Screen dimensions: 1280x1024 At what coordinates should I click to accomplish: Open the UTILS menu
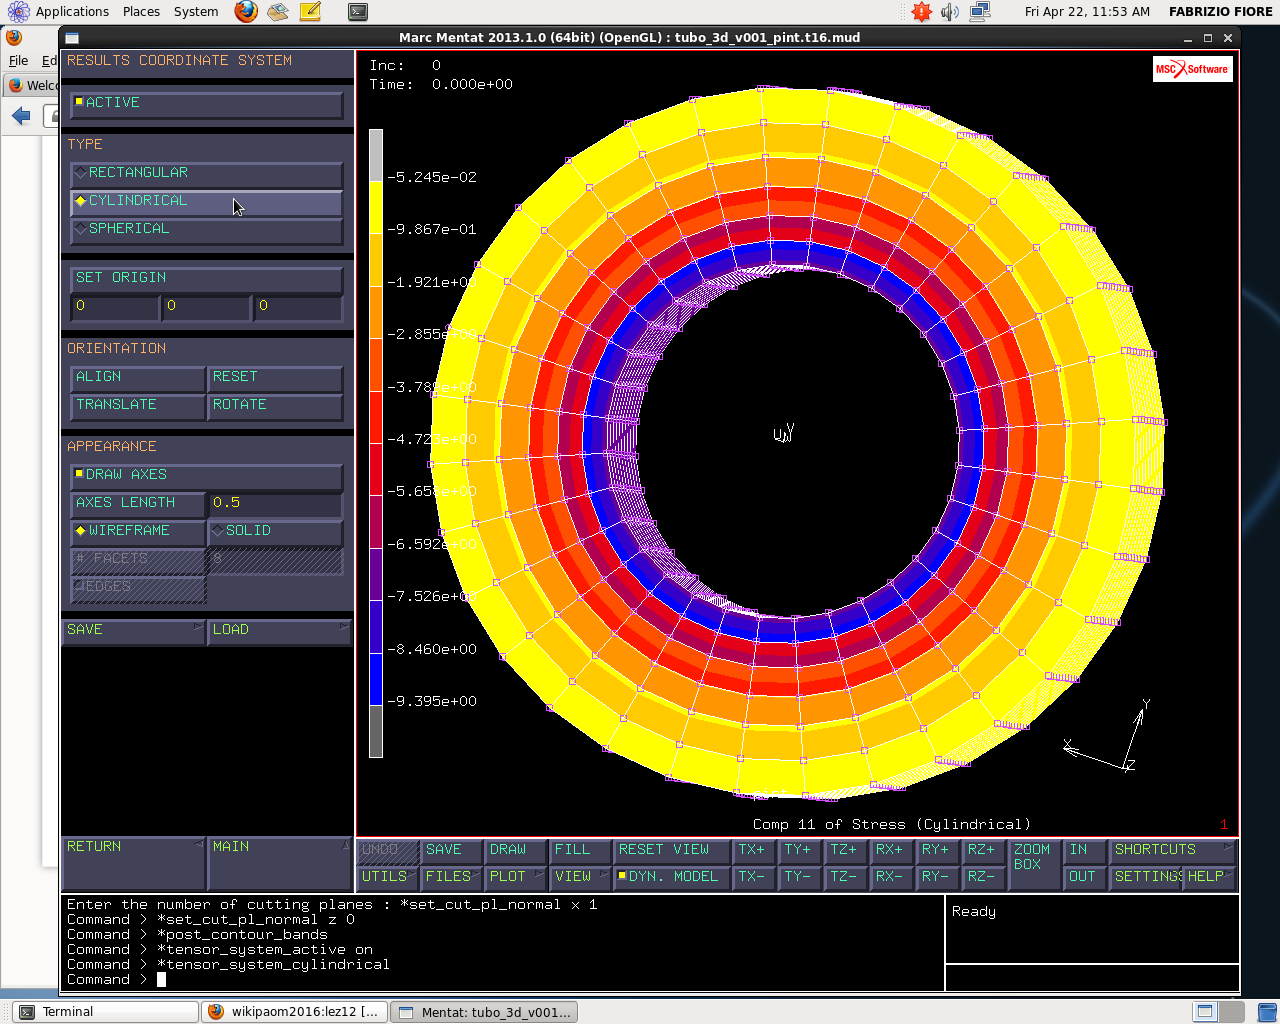(x=389, y=877)
